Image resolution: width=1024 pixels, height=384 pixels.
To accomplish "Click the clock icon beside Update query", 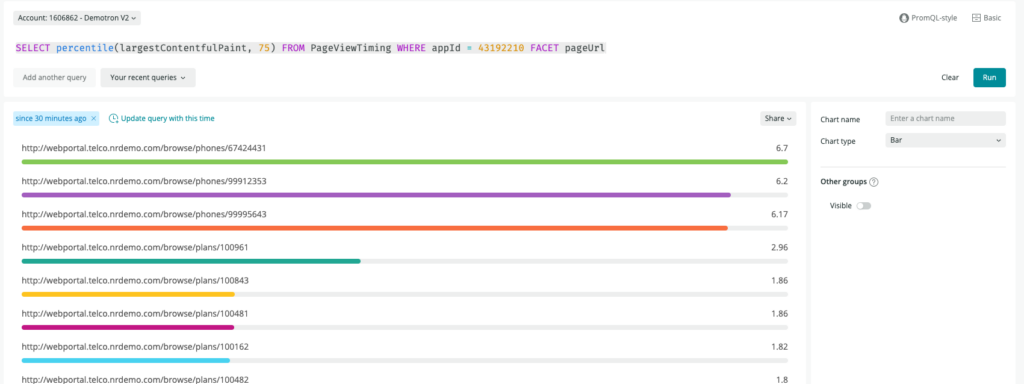I will tap(114, 118).
